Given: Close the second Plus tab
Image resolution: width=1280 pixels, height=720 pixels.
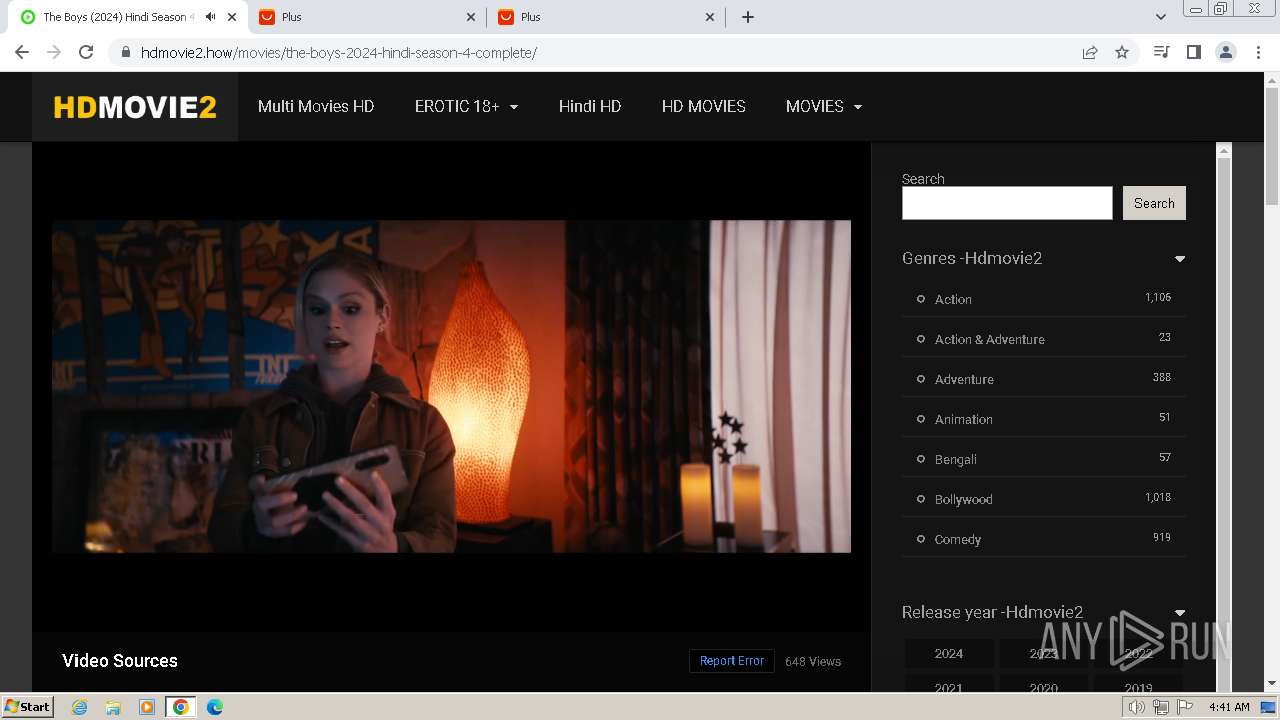Looking at the screenshot, I should coord(710,17).
